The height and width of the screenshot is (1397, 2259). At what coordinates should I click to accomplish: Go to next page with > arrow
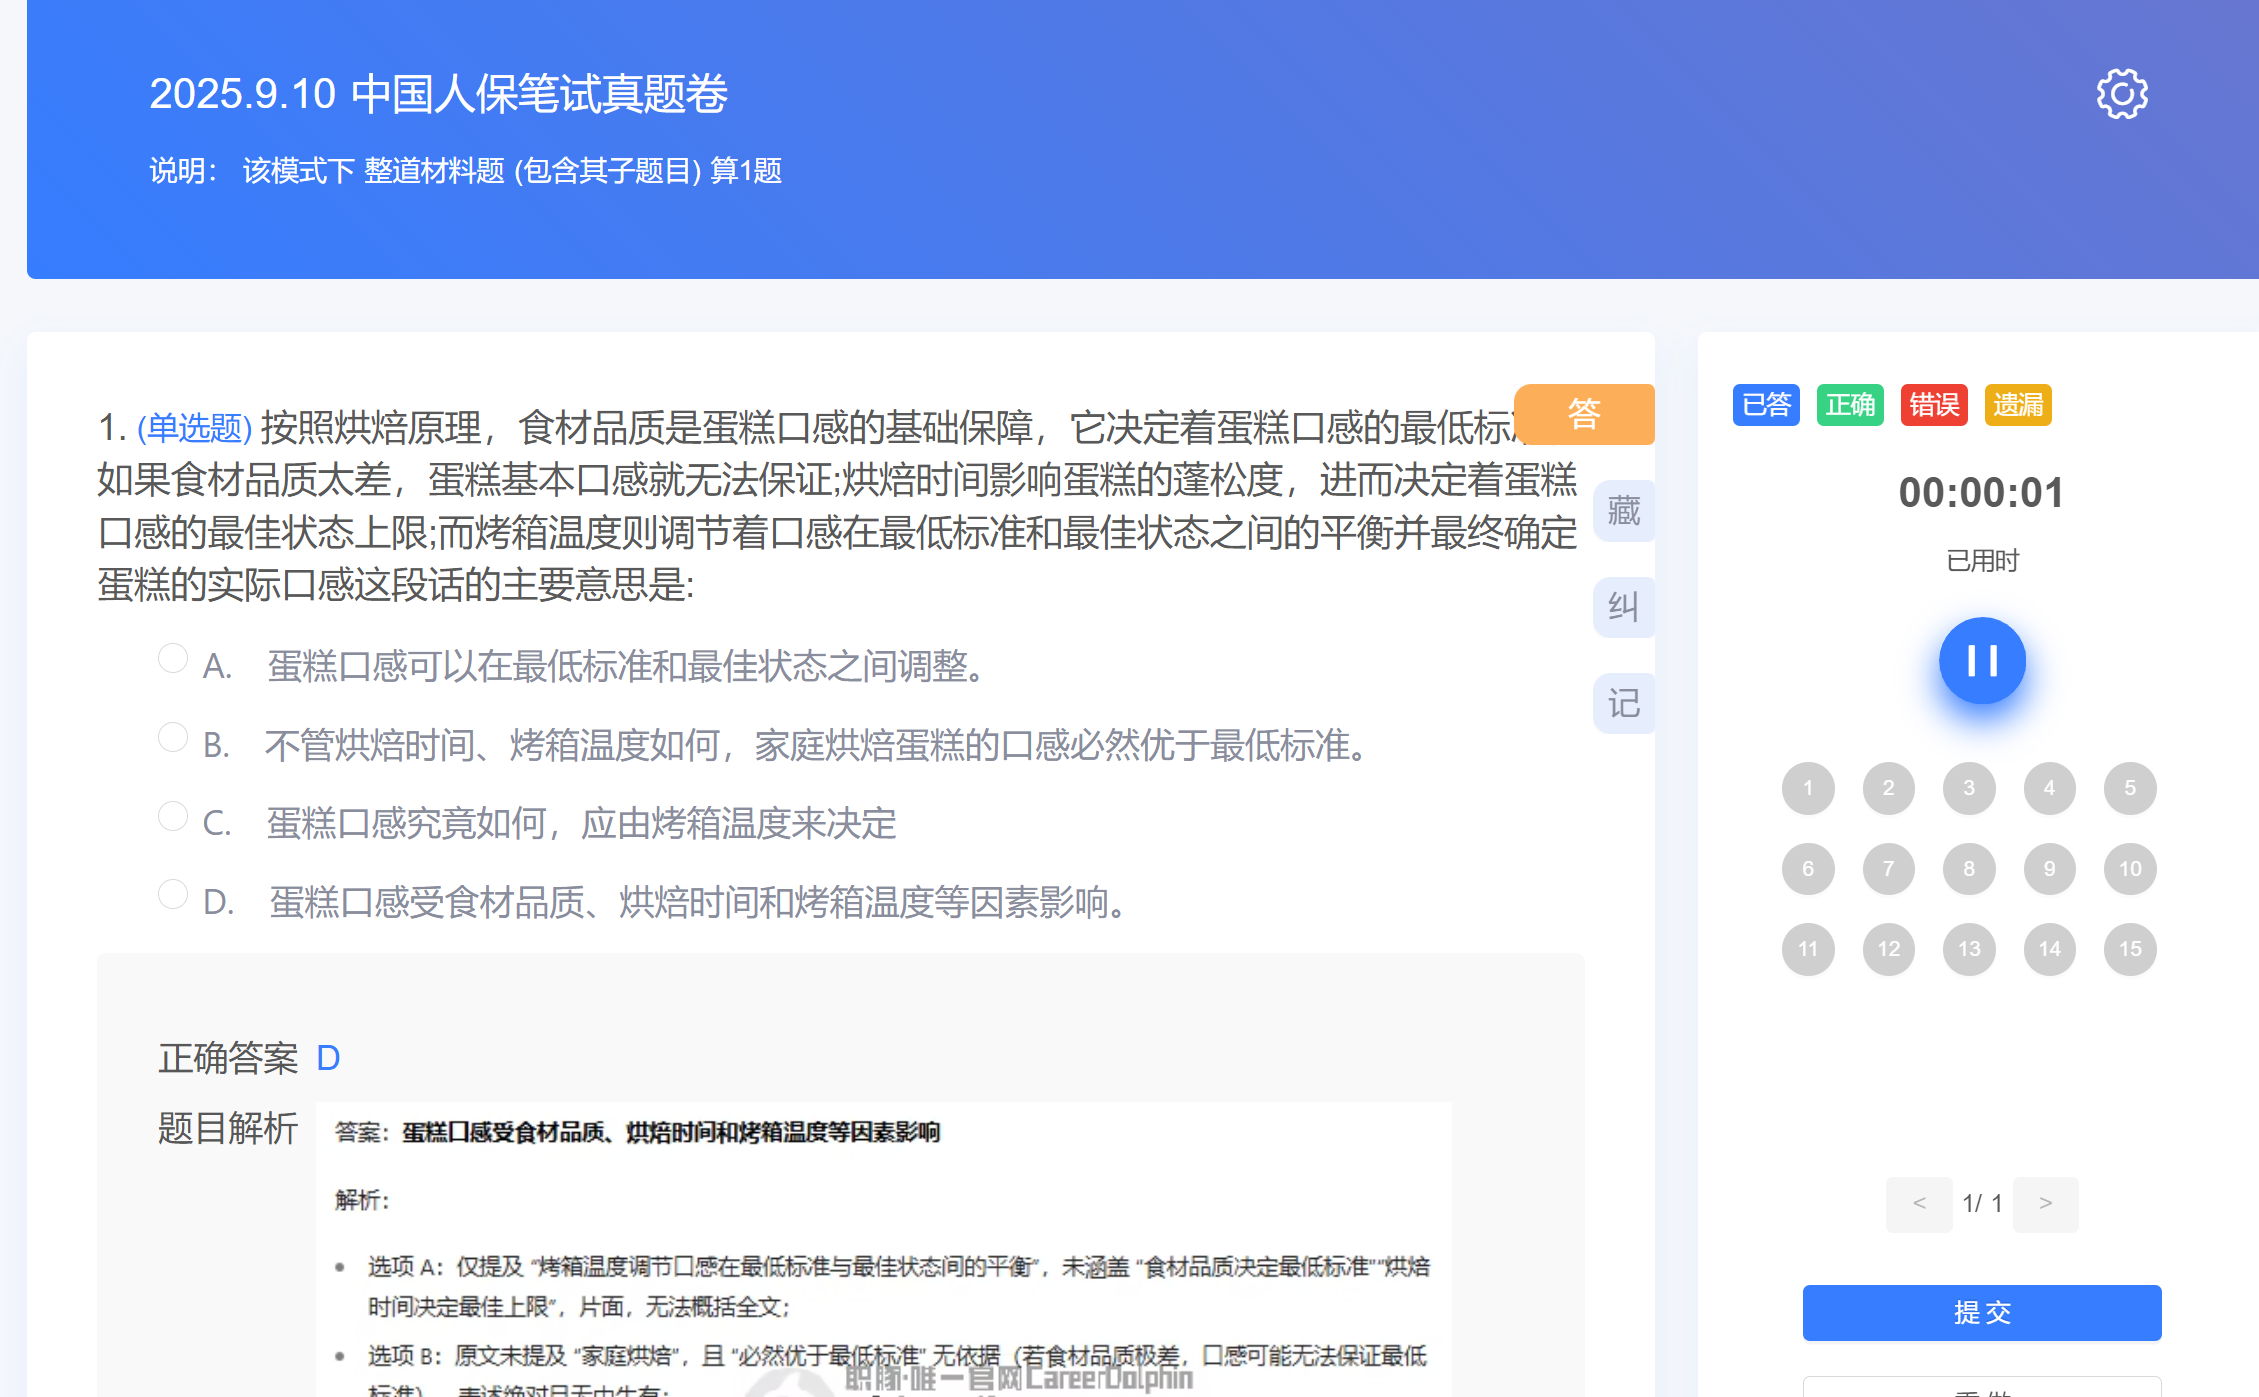[2045, 1204]
